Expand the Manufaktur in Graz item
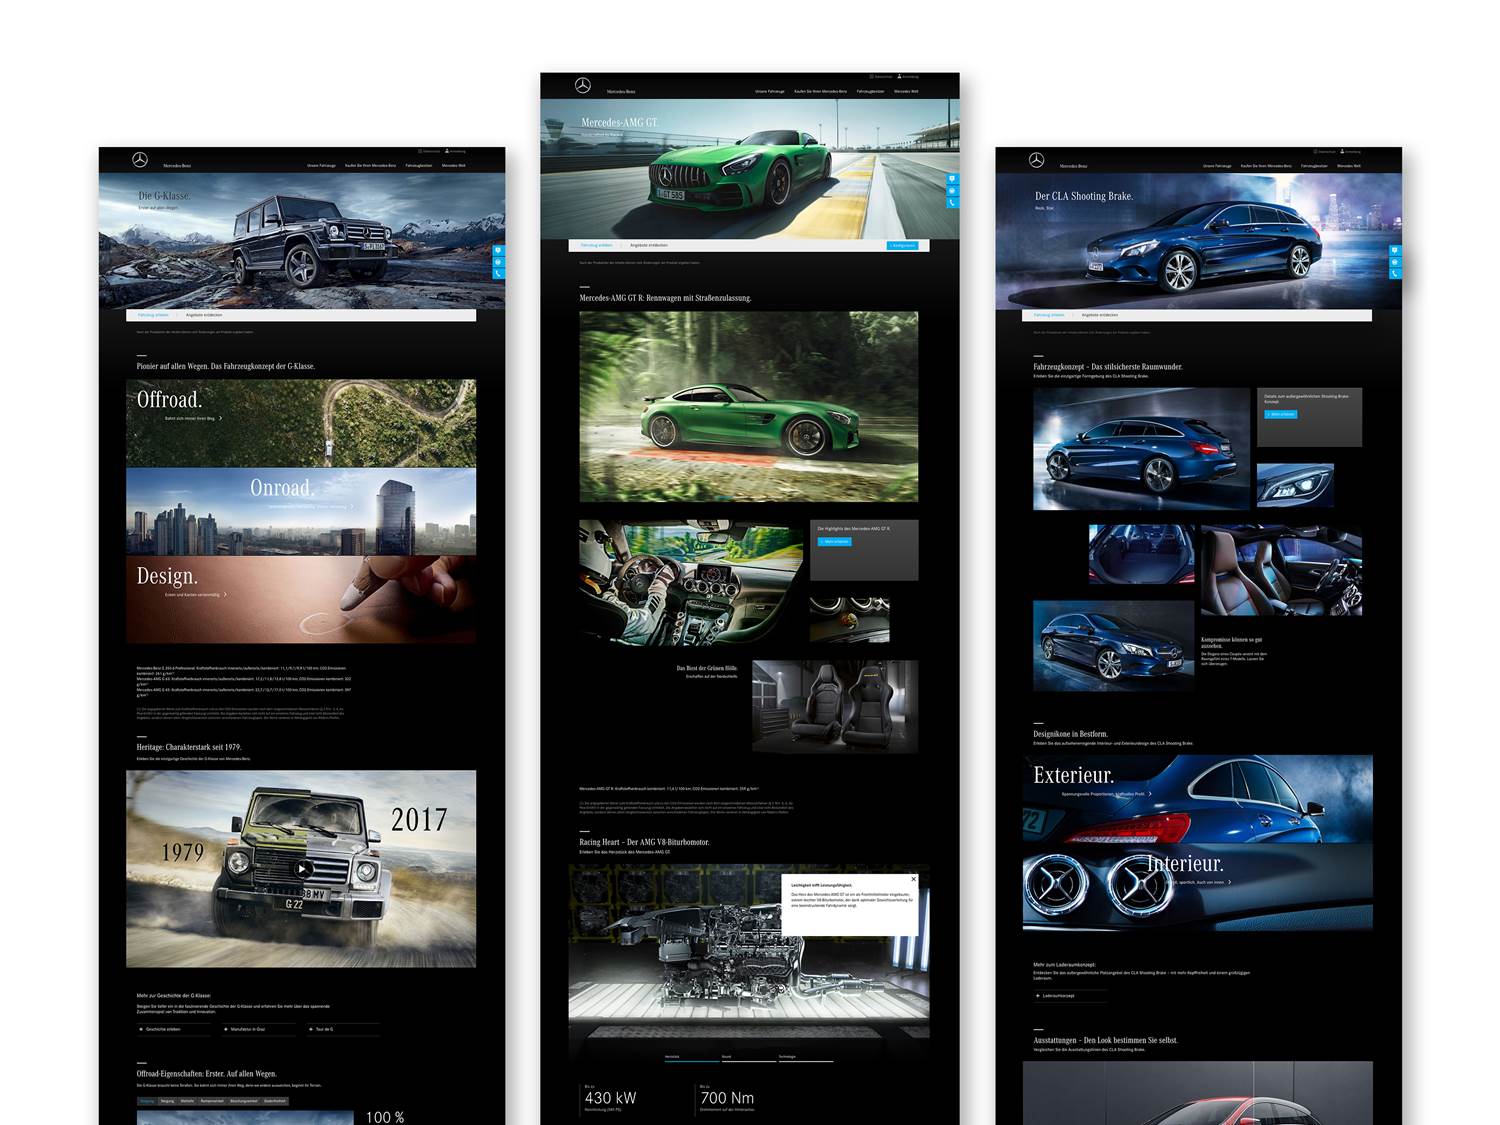Screen dimensions: 1500x1125 point(226,1029)
